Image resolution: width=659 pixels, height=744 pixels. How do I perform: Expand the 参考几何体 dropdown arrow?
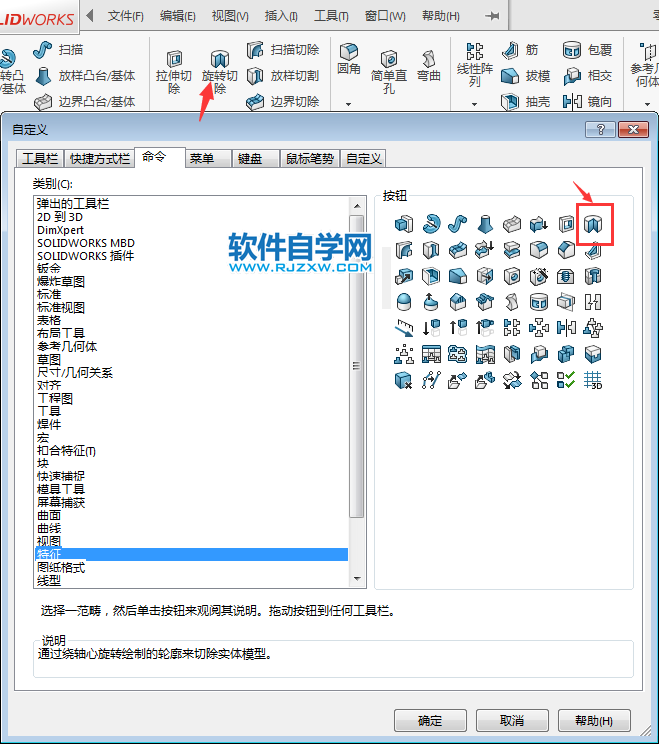[x=648, y=104]
